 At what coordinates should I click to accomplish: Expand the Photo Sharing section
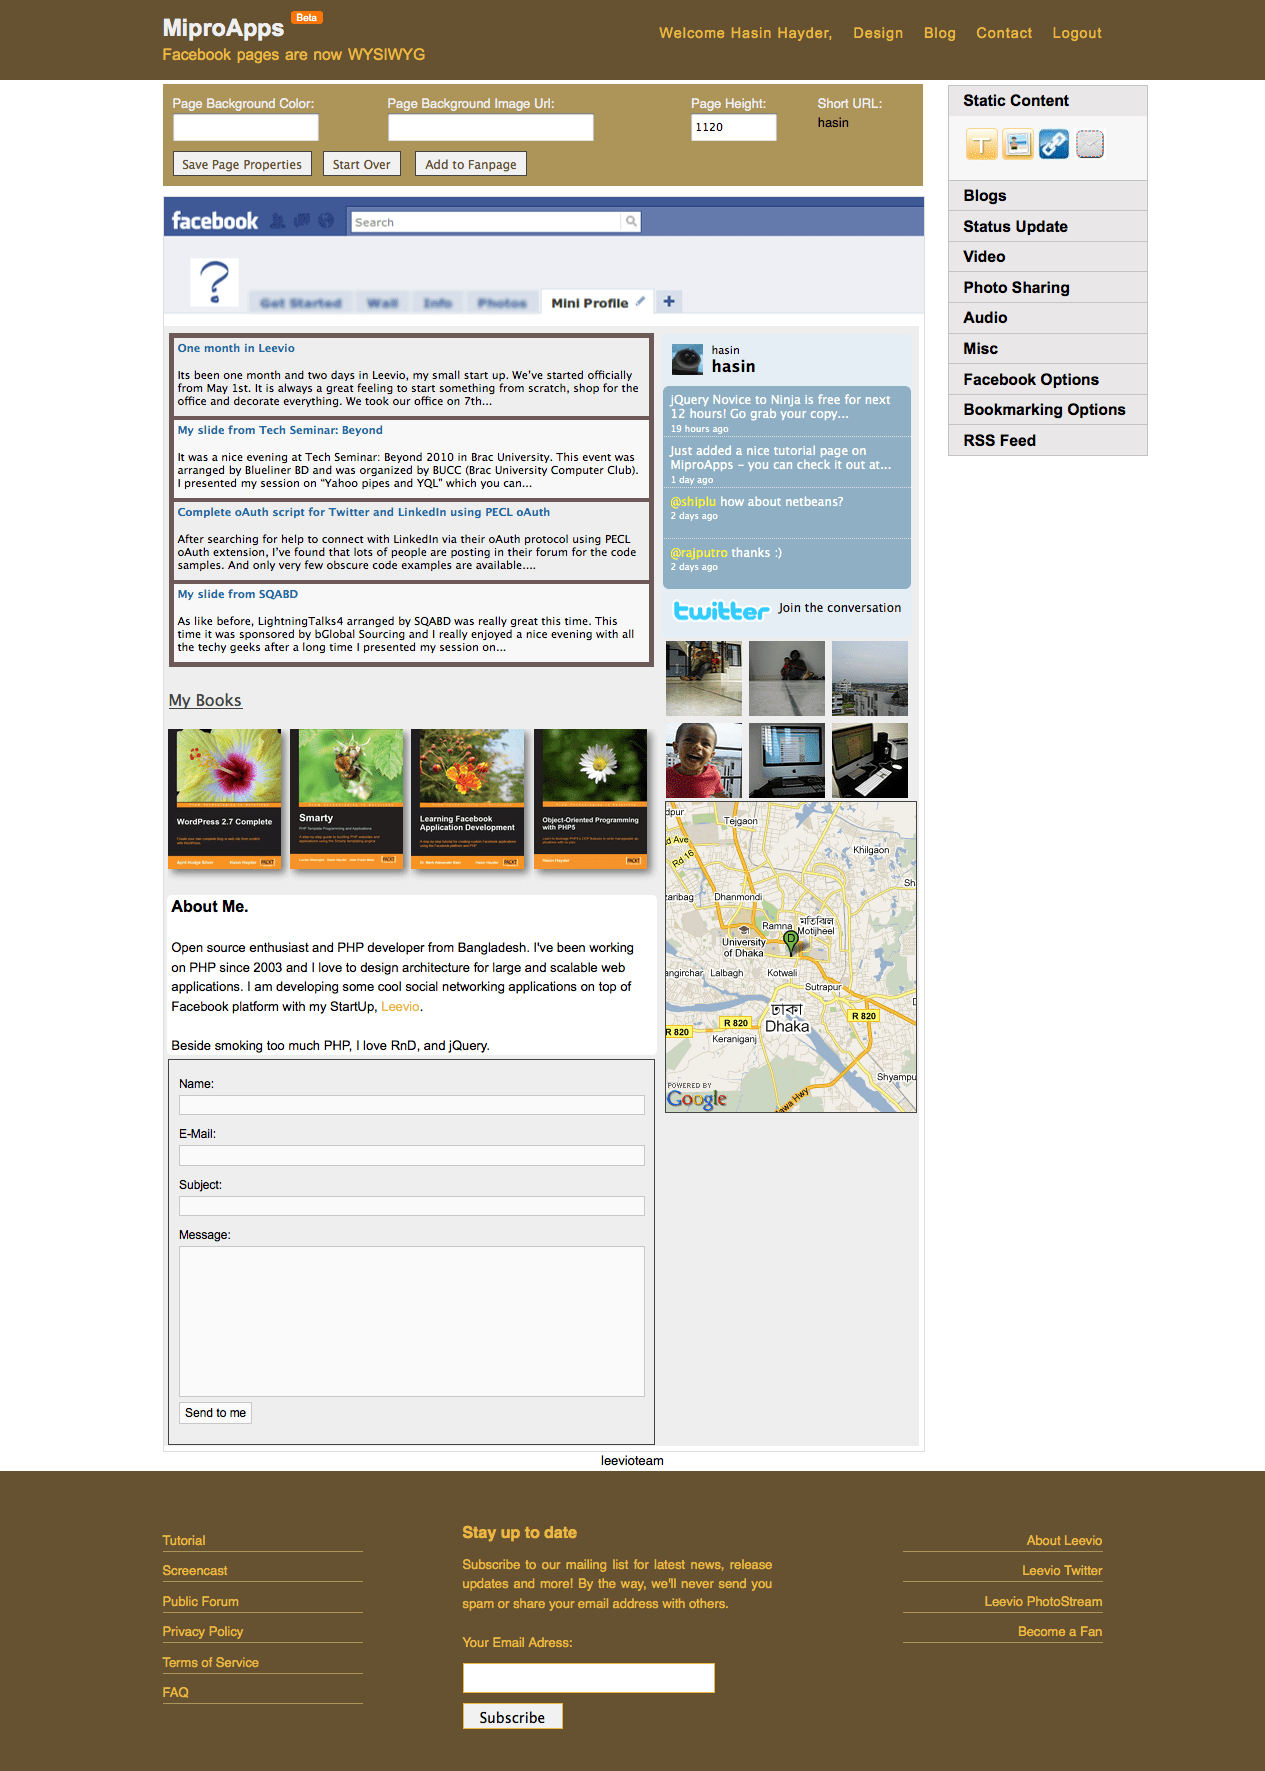[1047, 288]
